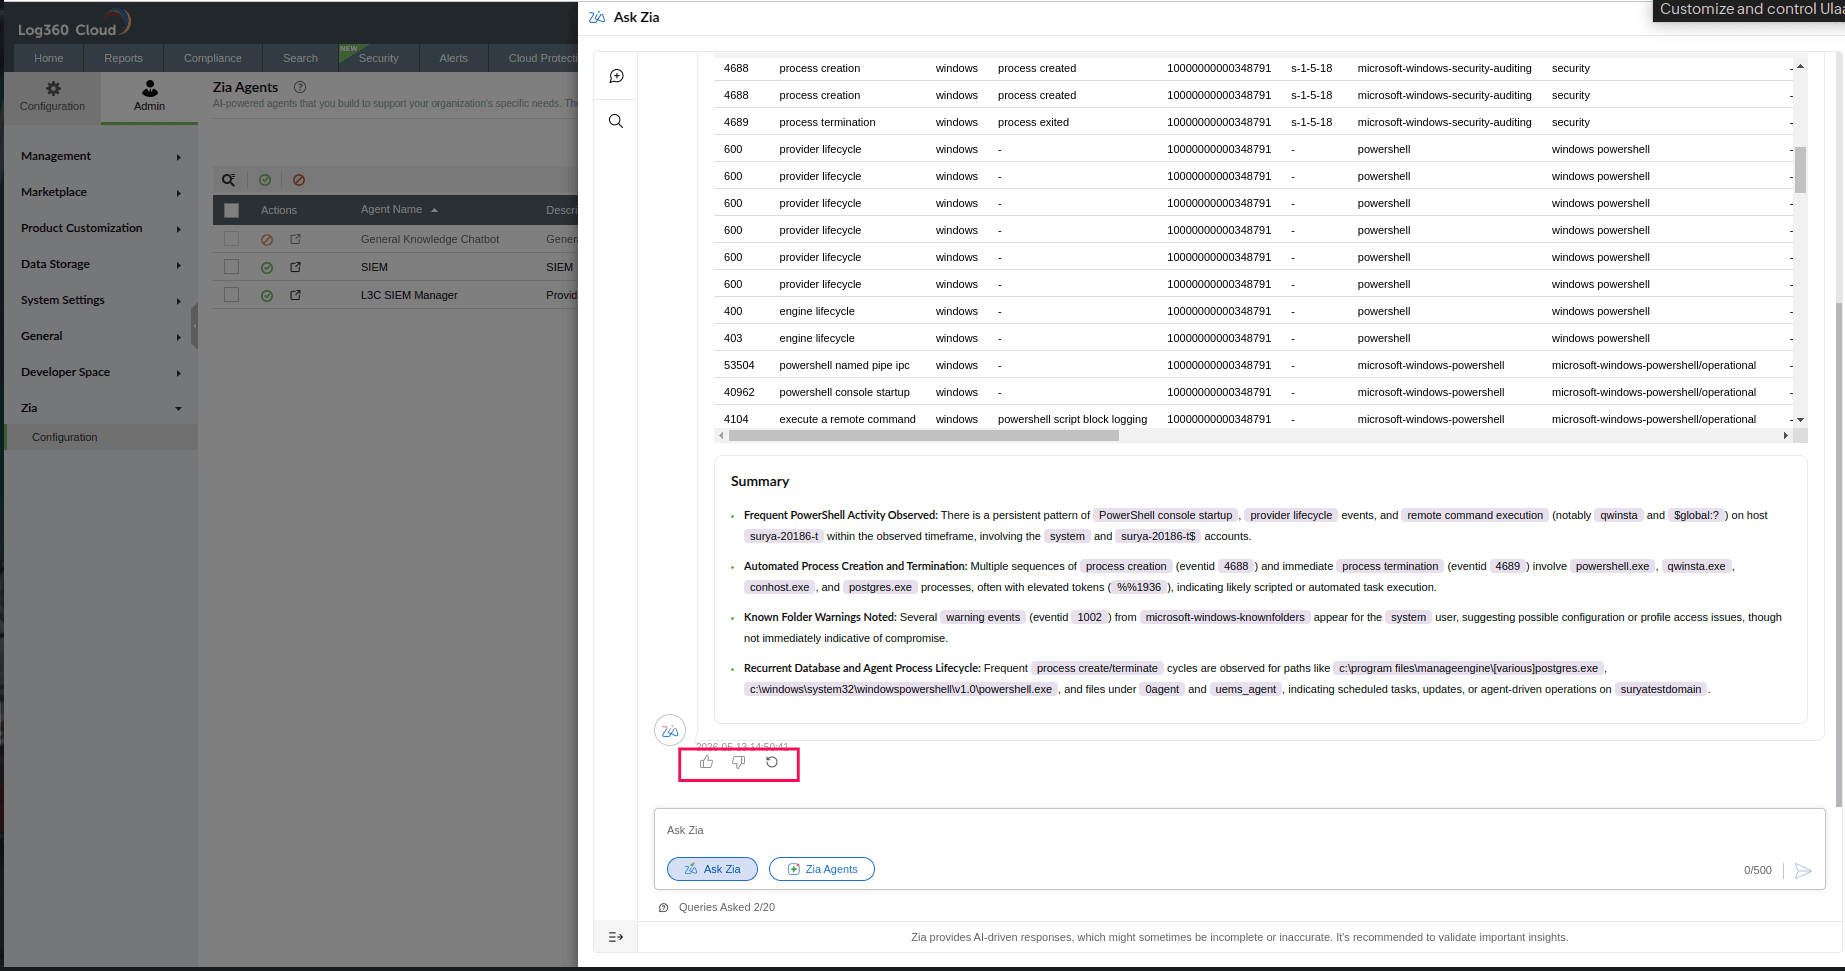Click the Ask Zia panel vertical scrollbar
The image size is (1845, 971).
click(x=1838, y=555)
